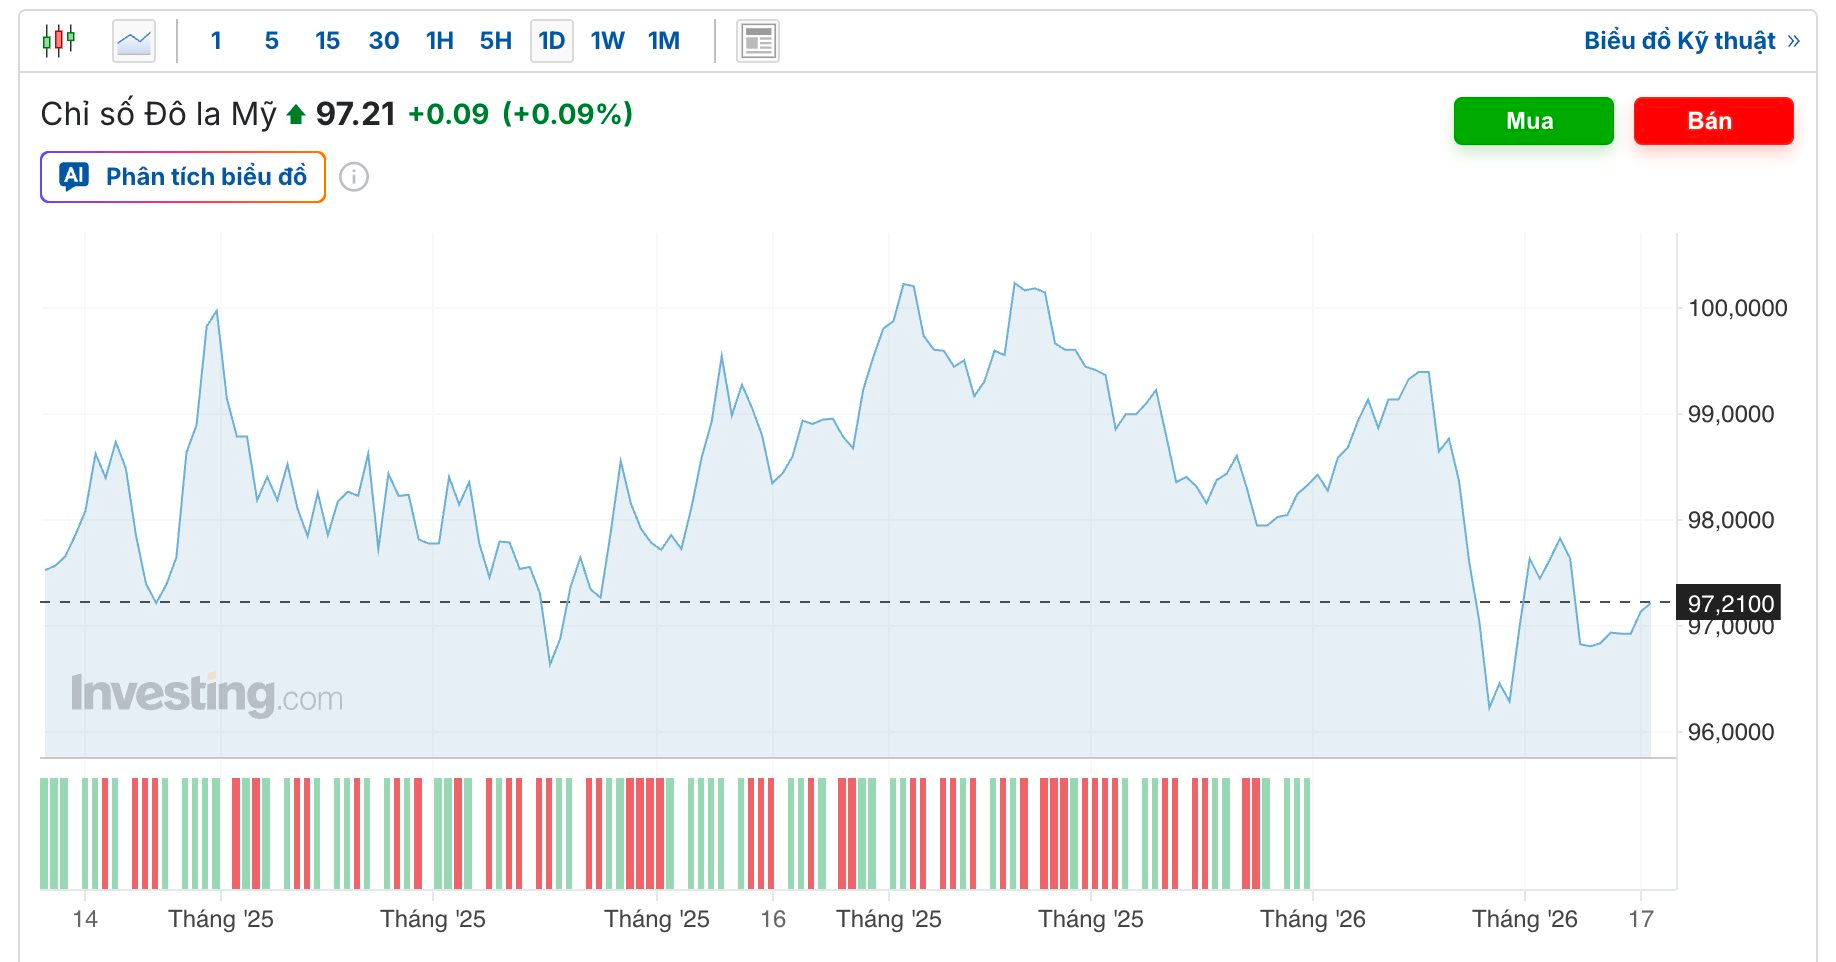
Task: Open the news panel icon on toolbar
Action: (x=757, y=40)
